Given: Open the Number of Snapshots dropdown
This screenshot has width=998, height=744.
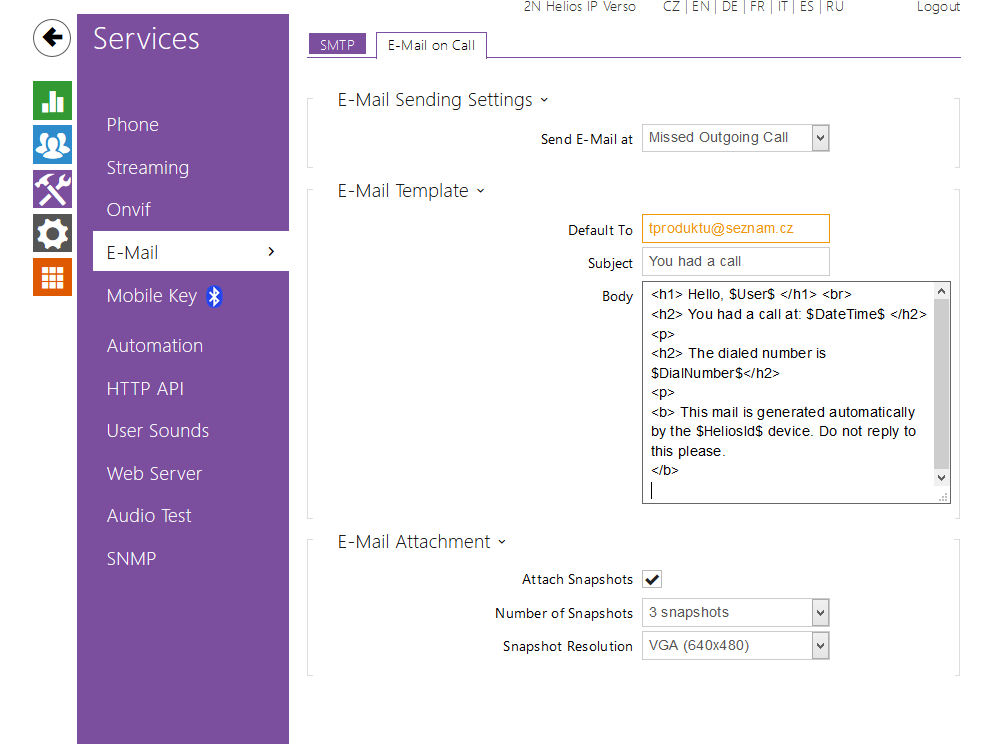Looking at the screenshot, I should pos(736,613).
